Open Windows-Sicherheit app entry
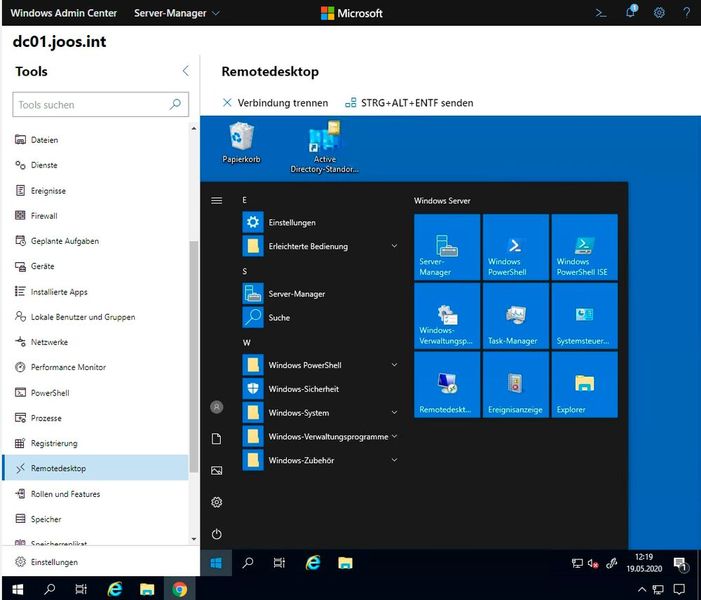Image resolution: width=701 pixels, height=600 pixels. (320, 389)
